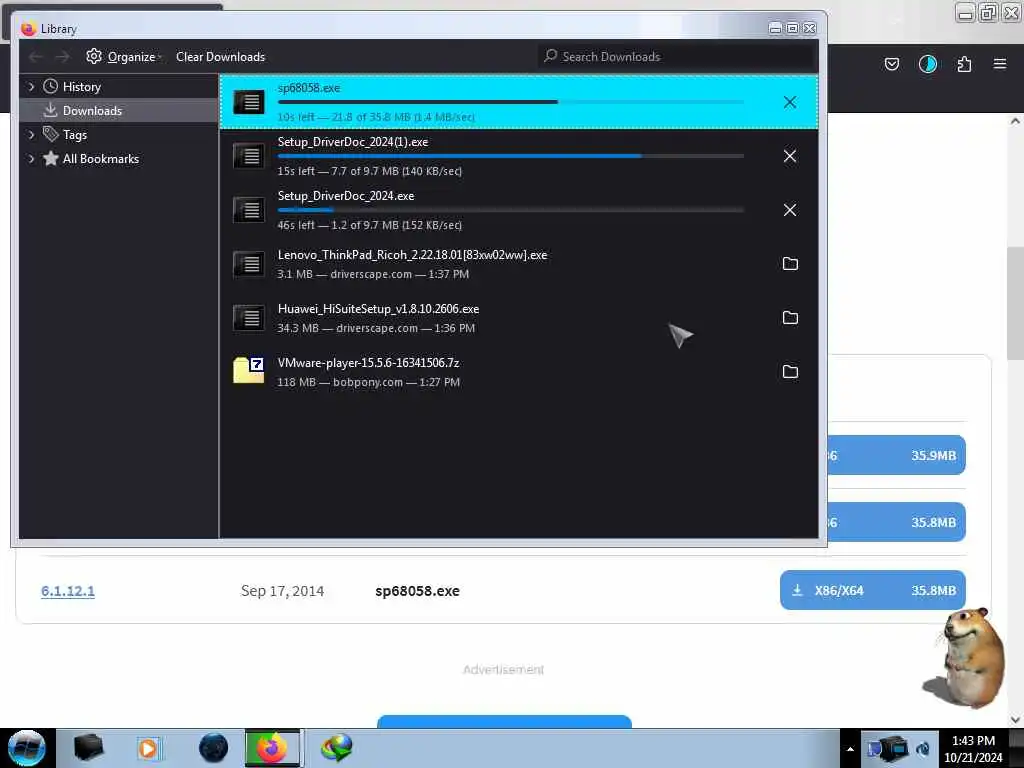Screen dimensions: 1024x768
Task: Click Setup_DriverDoc_2024(1).exe progress bar
Action: [x=511, y=156]
